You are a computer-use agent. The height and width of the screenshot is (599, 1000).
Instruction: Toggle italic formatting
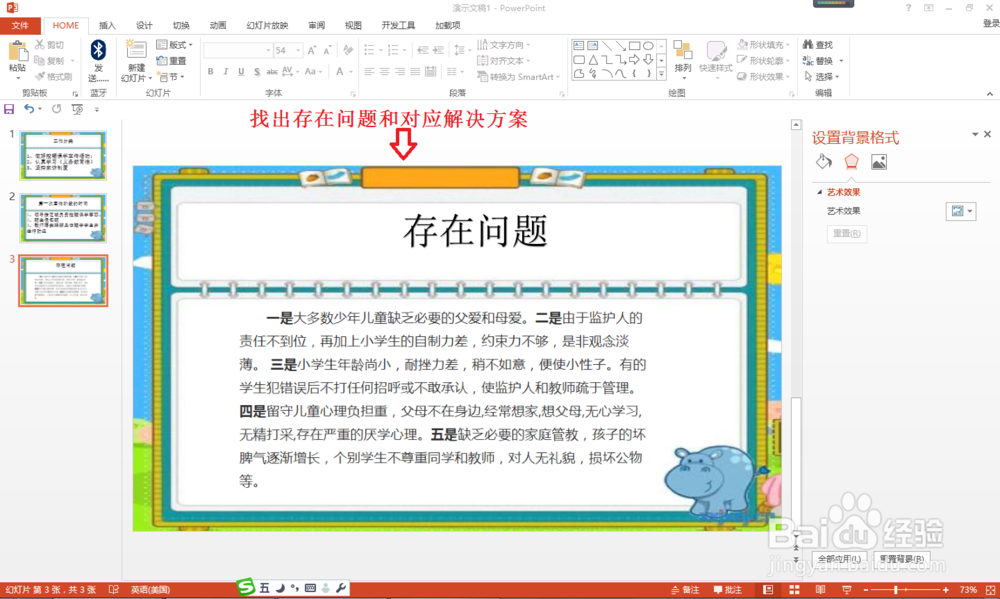(x=225, y=72)
